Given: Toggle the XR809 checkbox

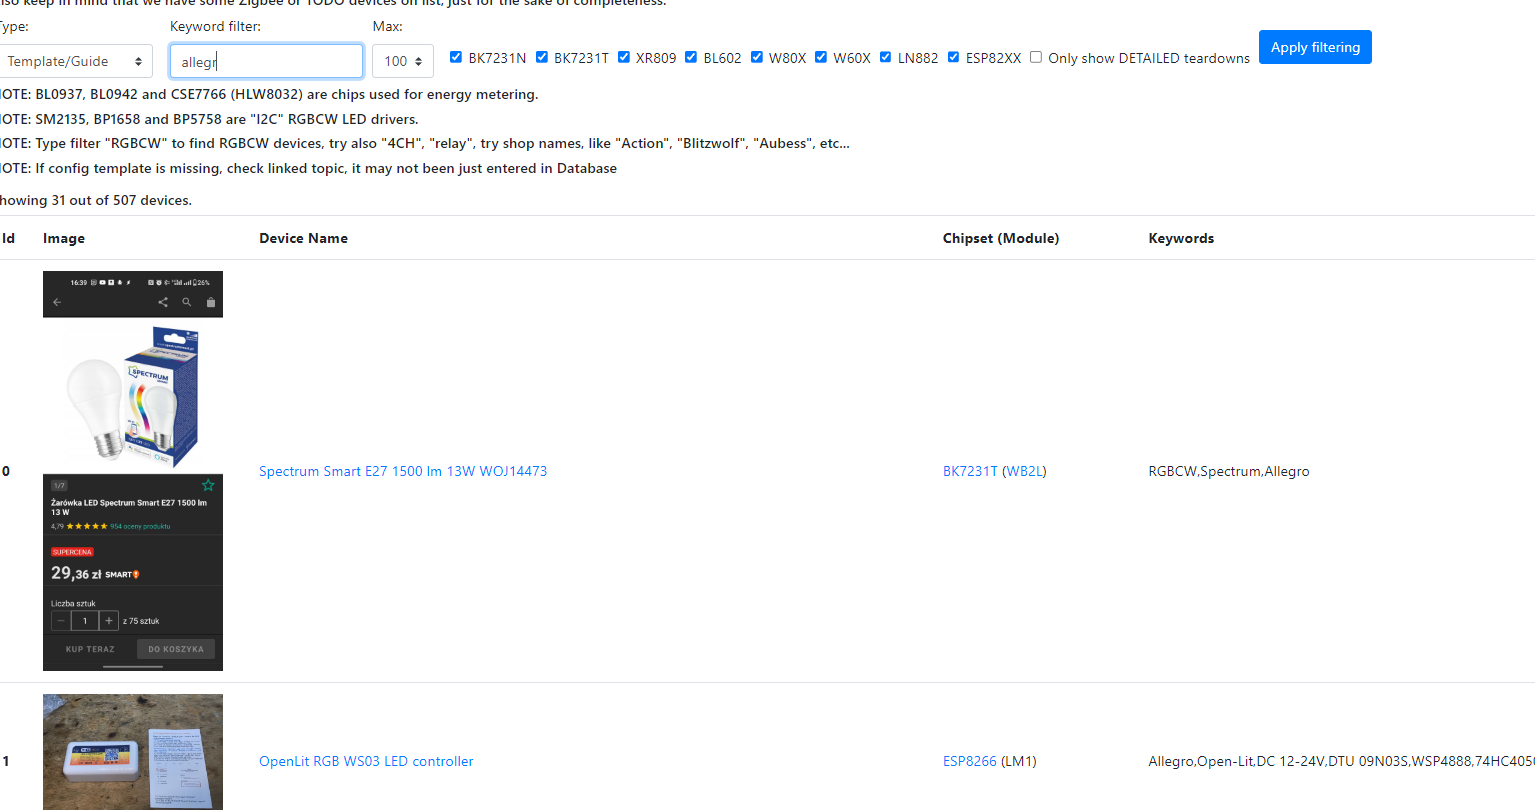Looking at the screenshot, I should (624, 57).
